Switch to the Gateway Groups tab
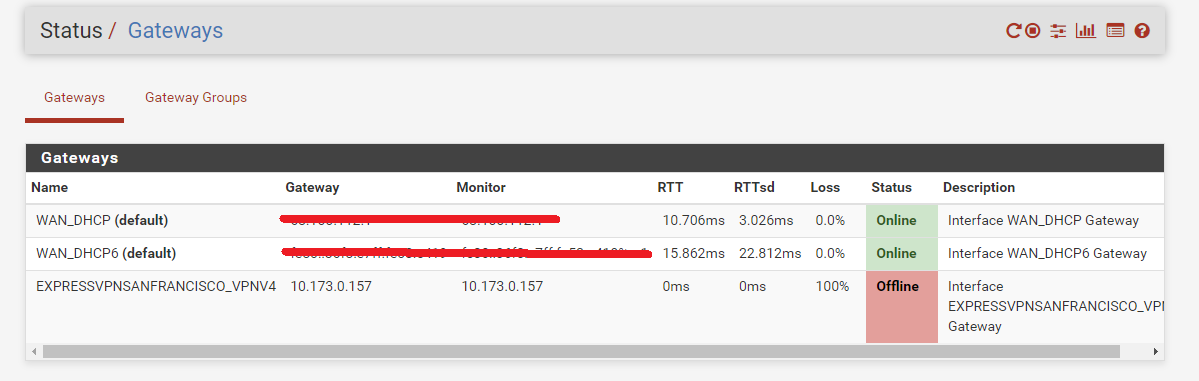 pyautogui.click(x=196, y=98)
